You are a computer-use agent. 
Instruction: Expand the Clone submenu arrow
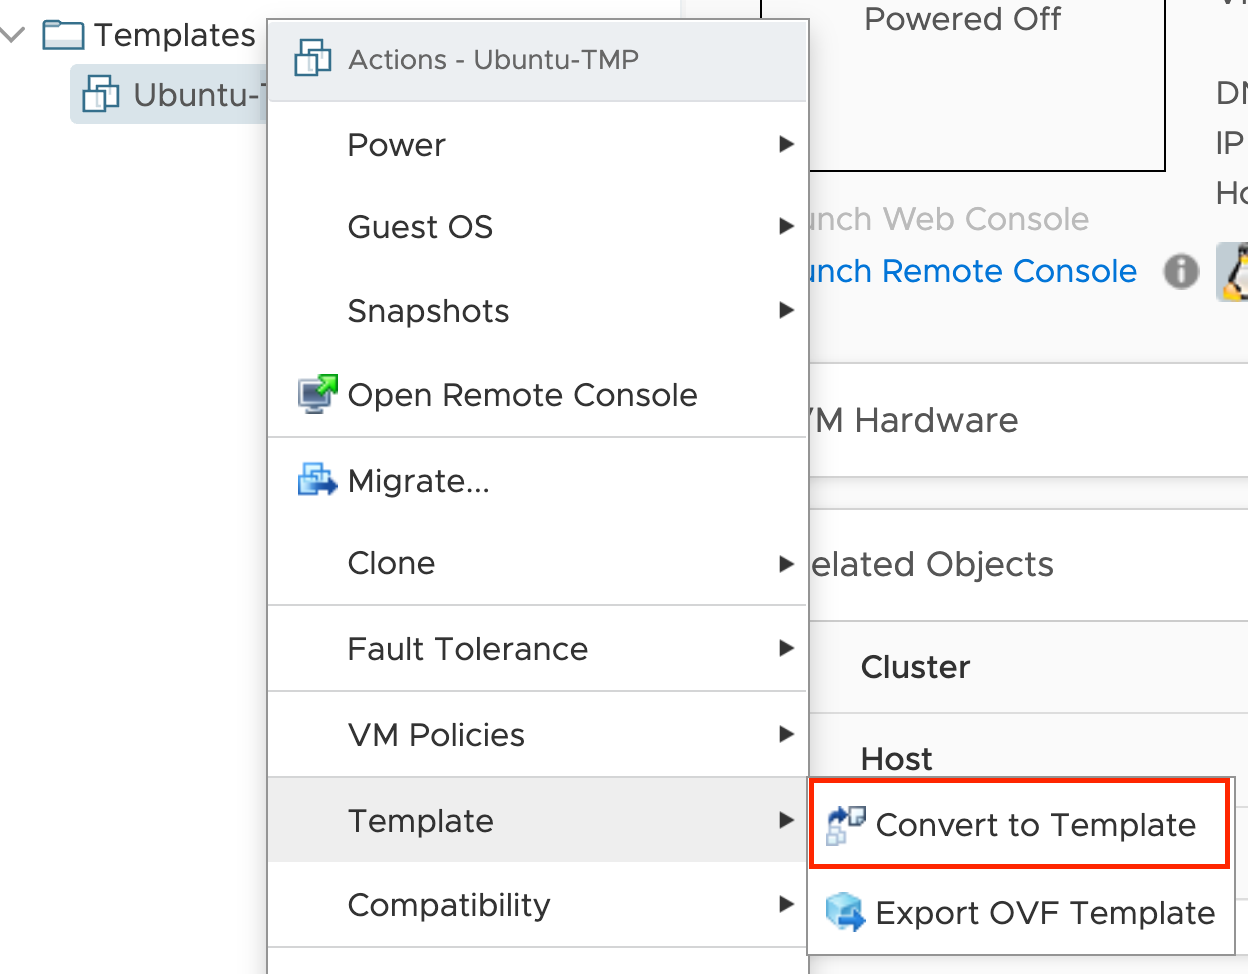coord(787,564)
